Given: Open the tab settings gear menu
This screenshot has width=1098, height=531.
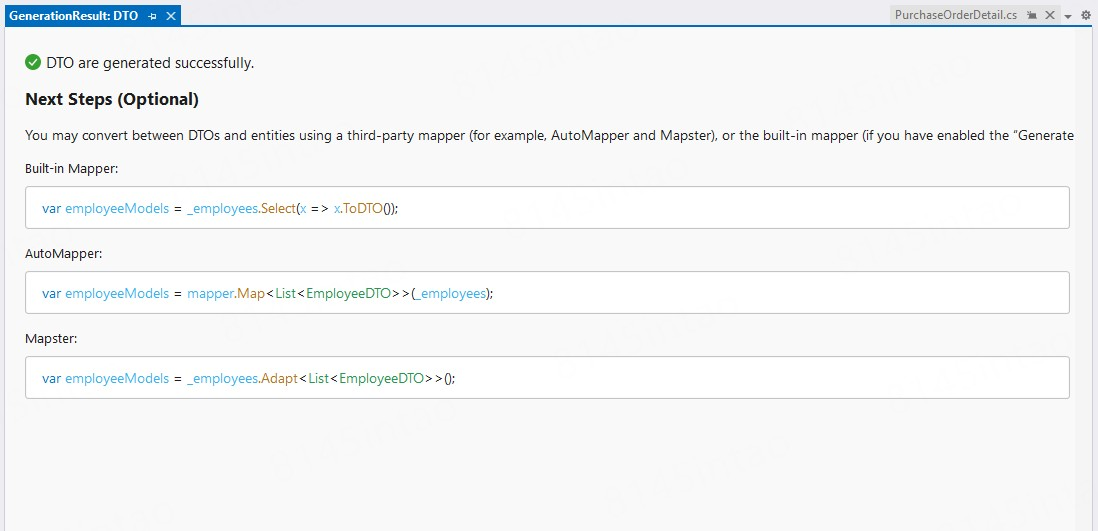Looking at the screenshot, I should point(1086,16).
